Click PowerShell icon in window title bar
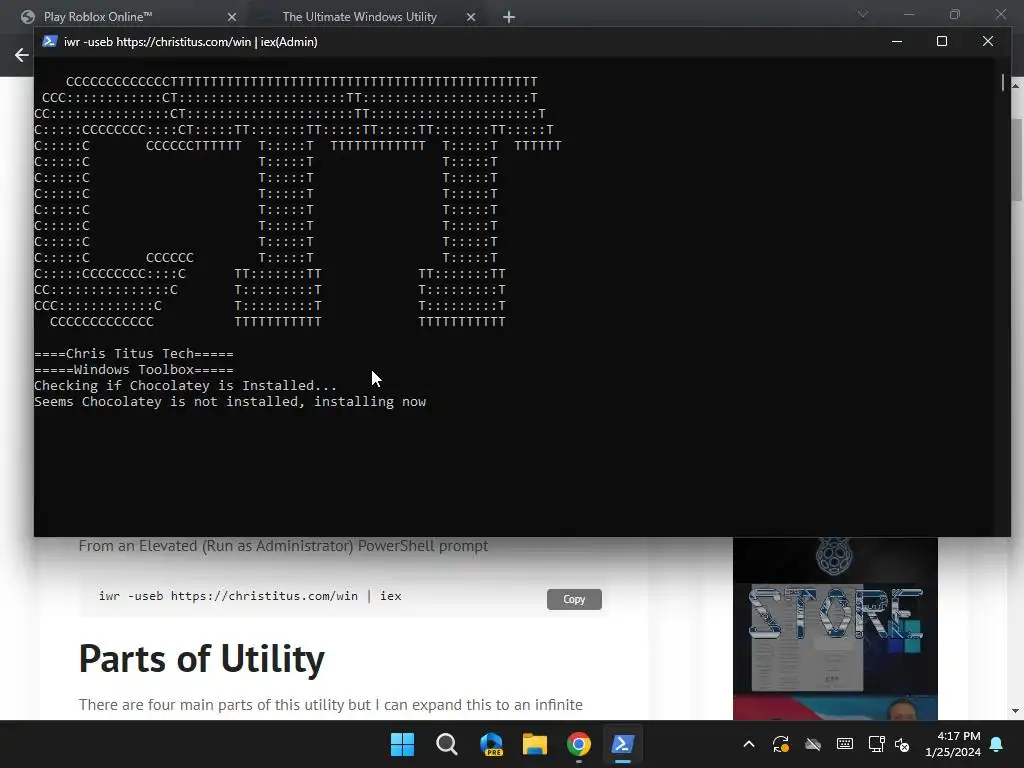 point(50,41)
